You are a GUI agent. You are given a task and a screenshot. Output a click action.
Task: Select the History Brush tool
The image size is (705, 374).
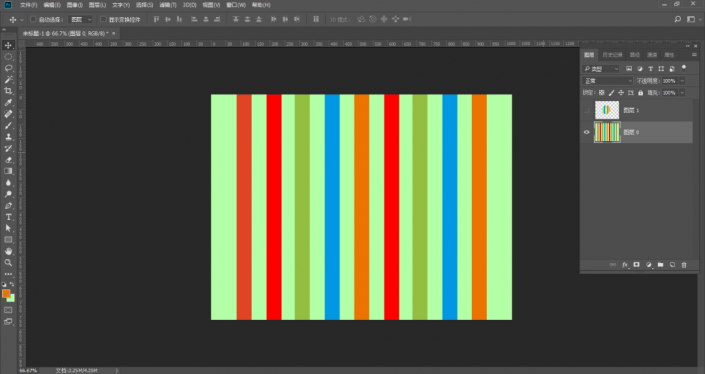point(8,148)
